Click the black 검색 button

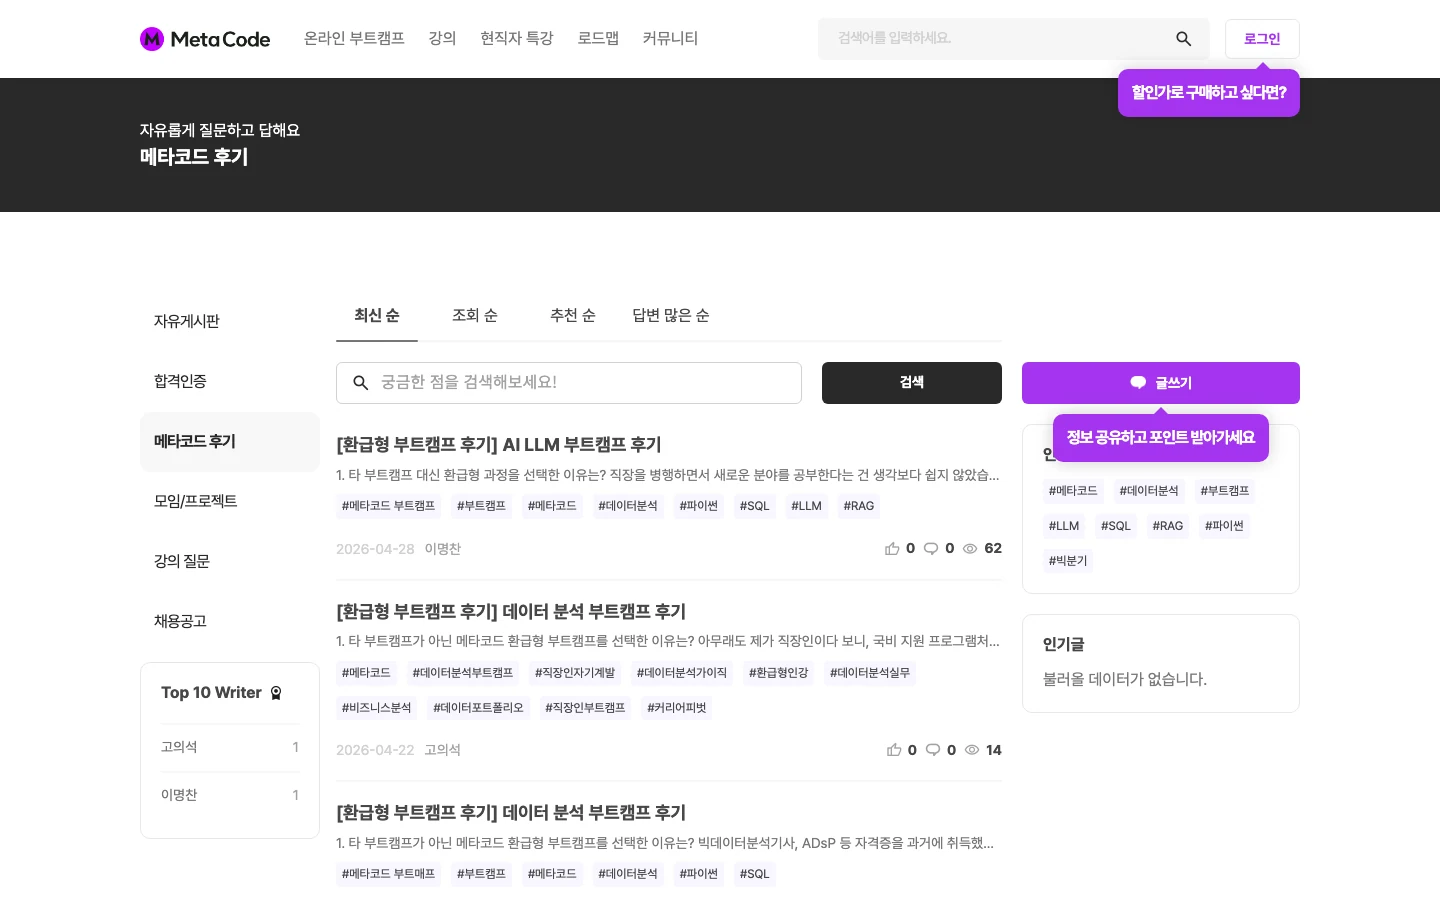tap(912, 383)
